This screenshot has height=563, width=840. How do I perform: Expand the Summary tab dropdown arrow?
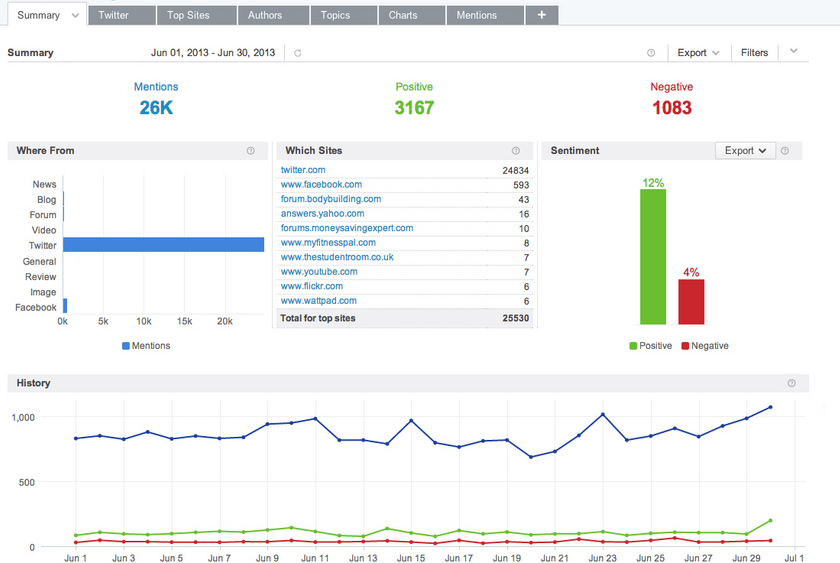[x=75, y=16]
